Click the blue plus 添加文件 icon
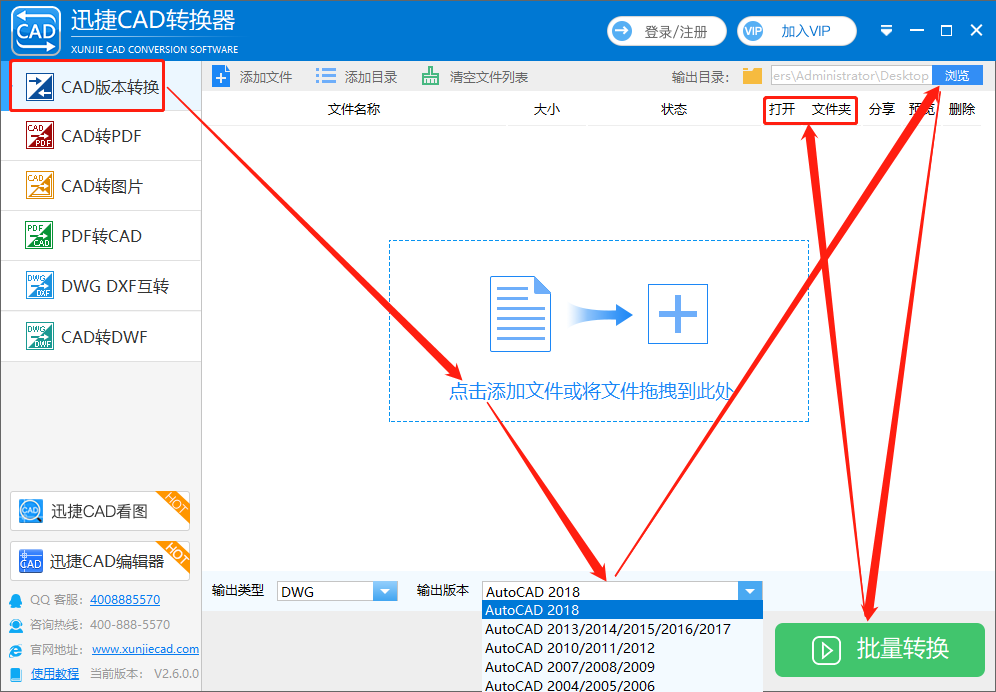Screen dimensions: 996x692 click(x=221, y=77)
